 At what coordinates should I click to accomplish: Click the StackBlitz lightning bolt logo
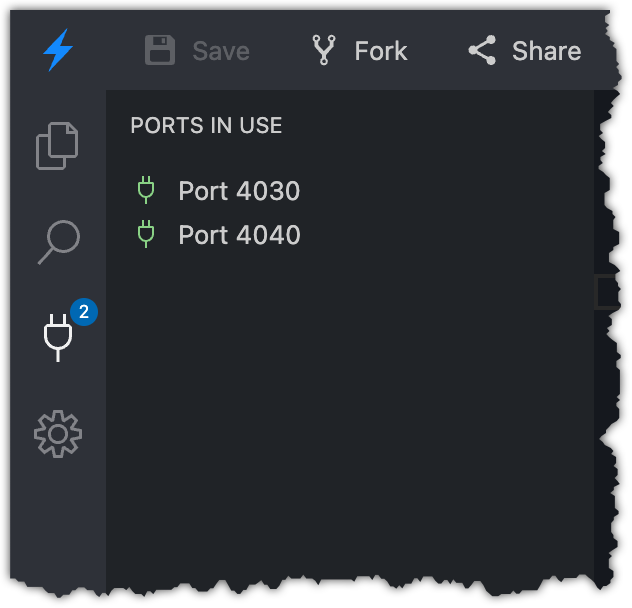coord(58,50)
